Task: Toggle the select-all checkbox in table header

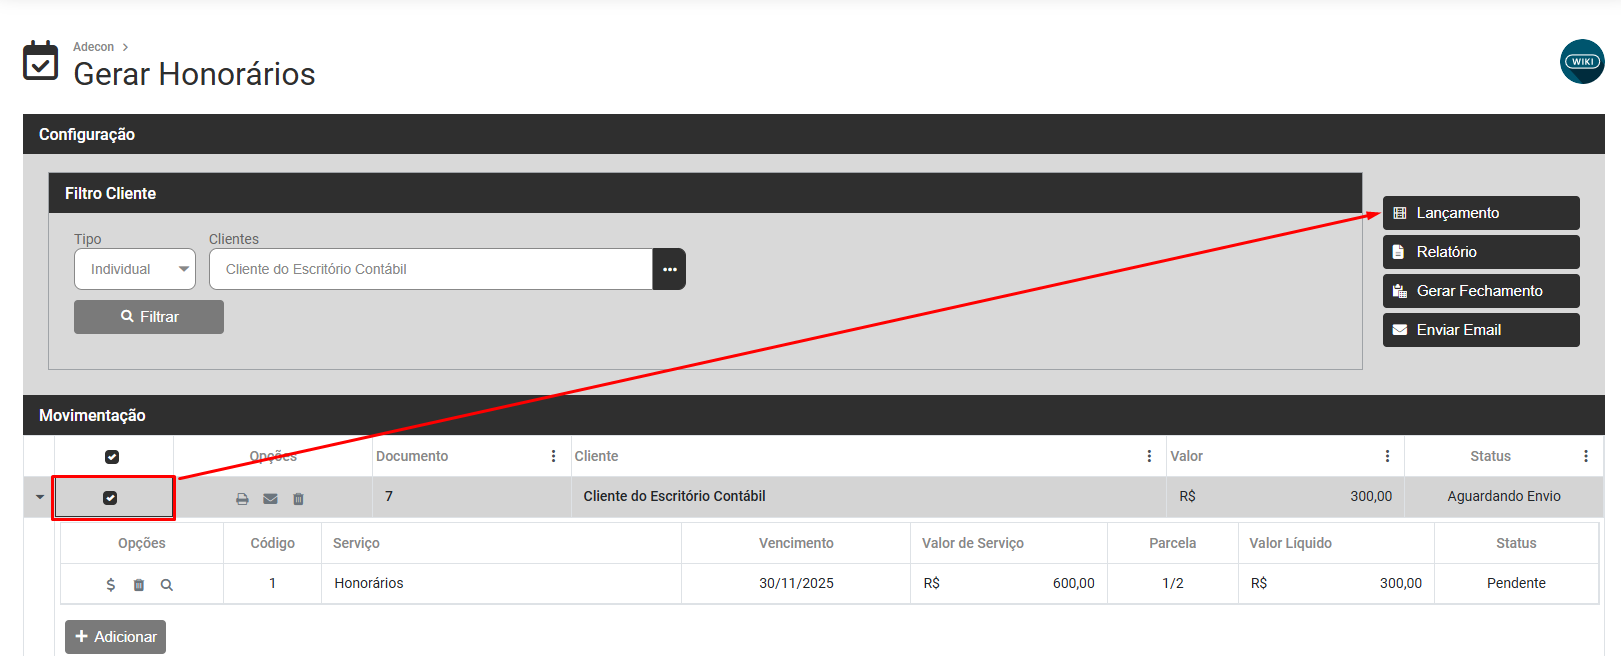Action: tap(112, 457)
